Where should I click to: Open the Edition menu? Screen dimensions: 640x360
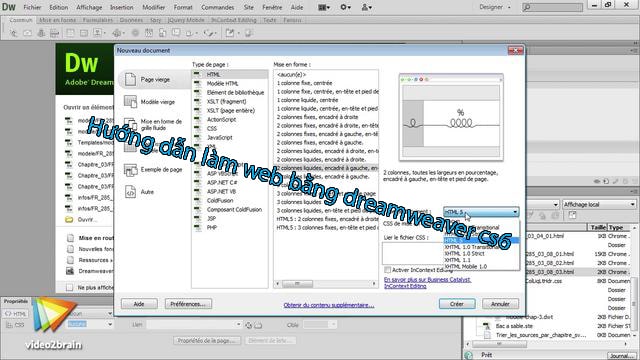[x=59, y=7]
